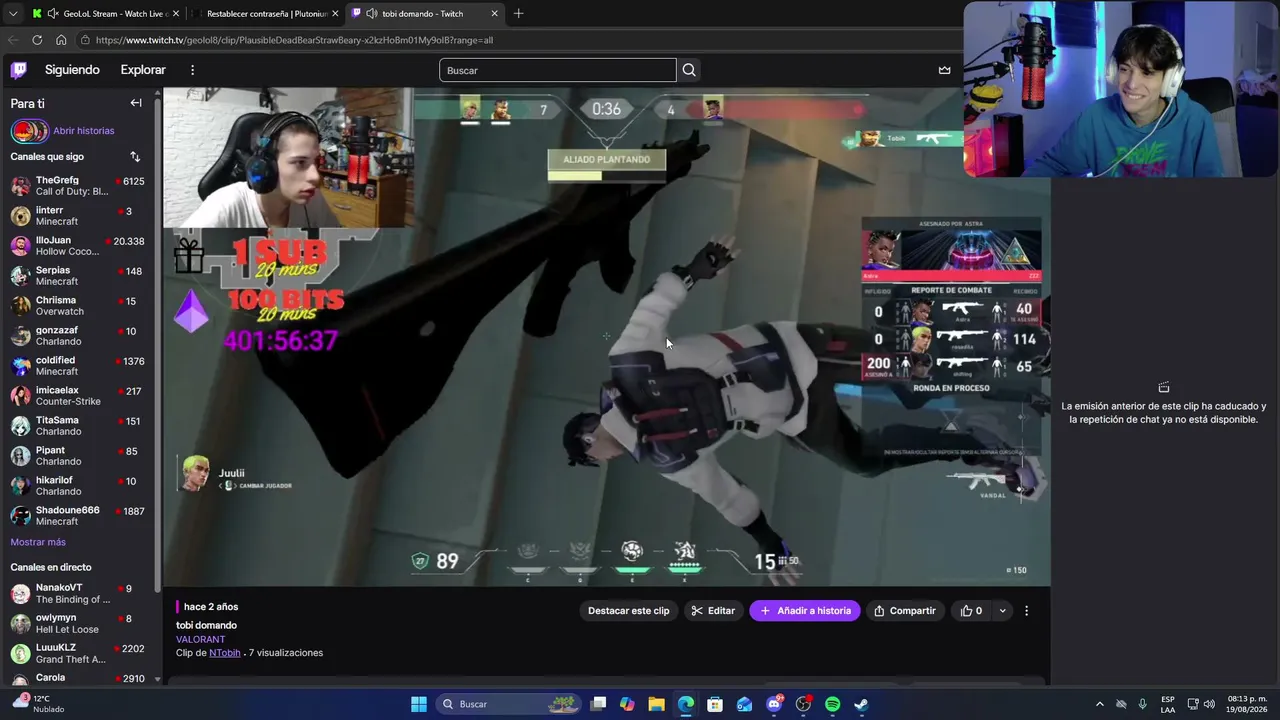The width and height of the screenshot is (1280, 720).
Task: Click the Compartir button
Action: tap(905, 611)
